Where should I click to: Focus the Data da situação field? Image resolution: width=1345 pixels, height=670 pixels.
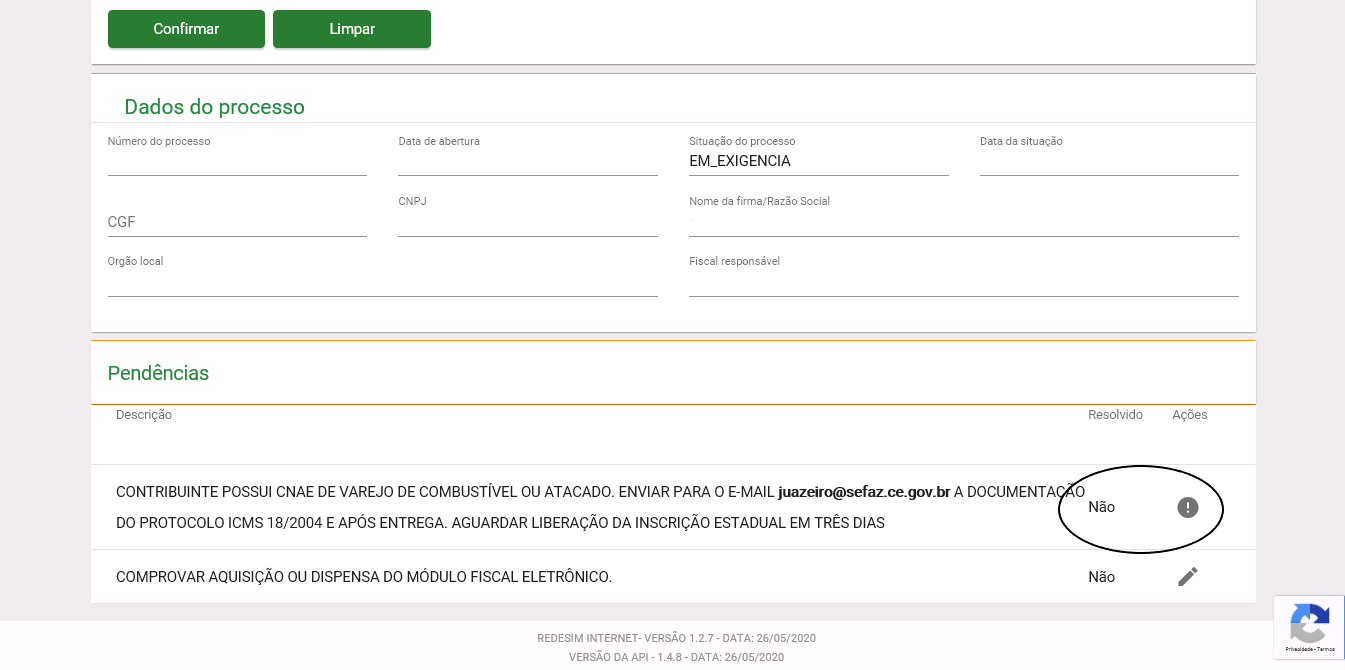coord(1109,162)
